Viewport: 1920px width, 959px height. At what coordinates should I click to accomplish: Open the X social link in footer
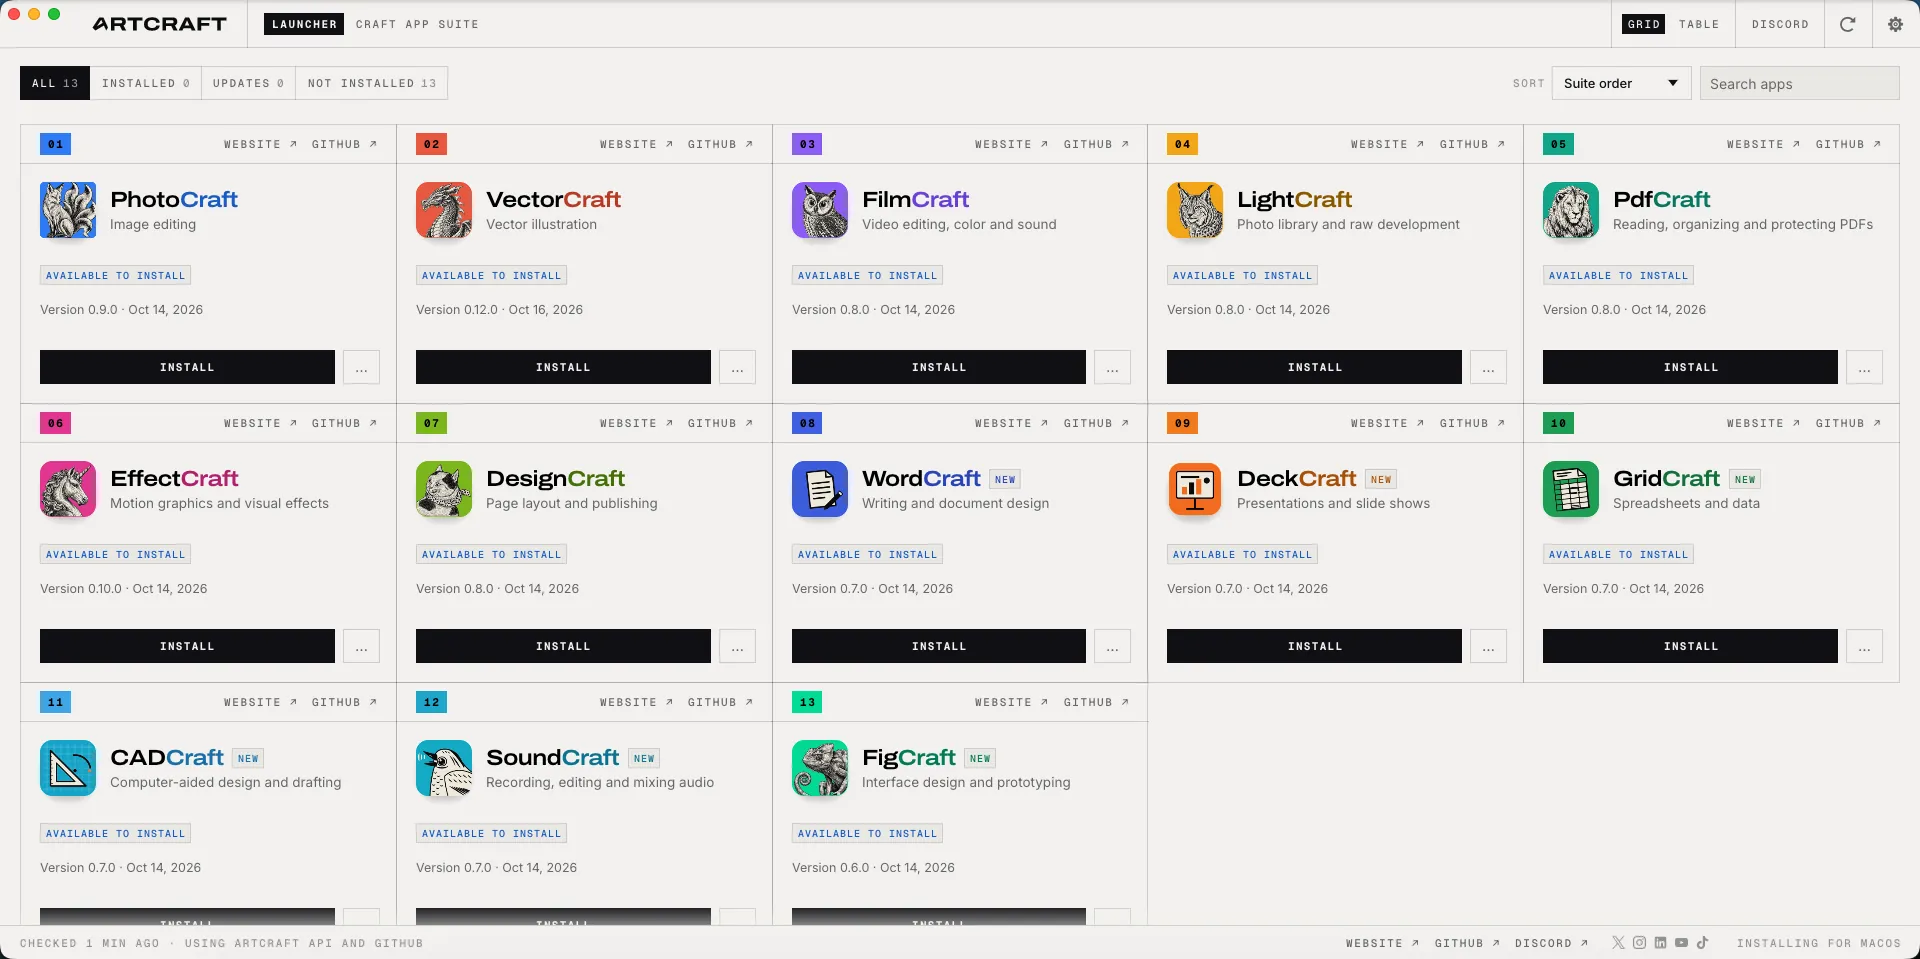(1618, 943)
